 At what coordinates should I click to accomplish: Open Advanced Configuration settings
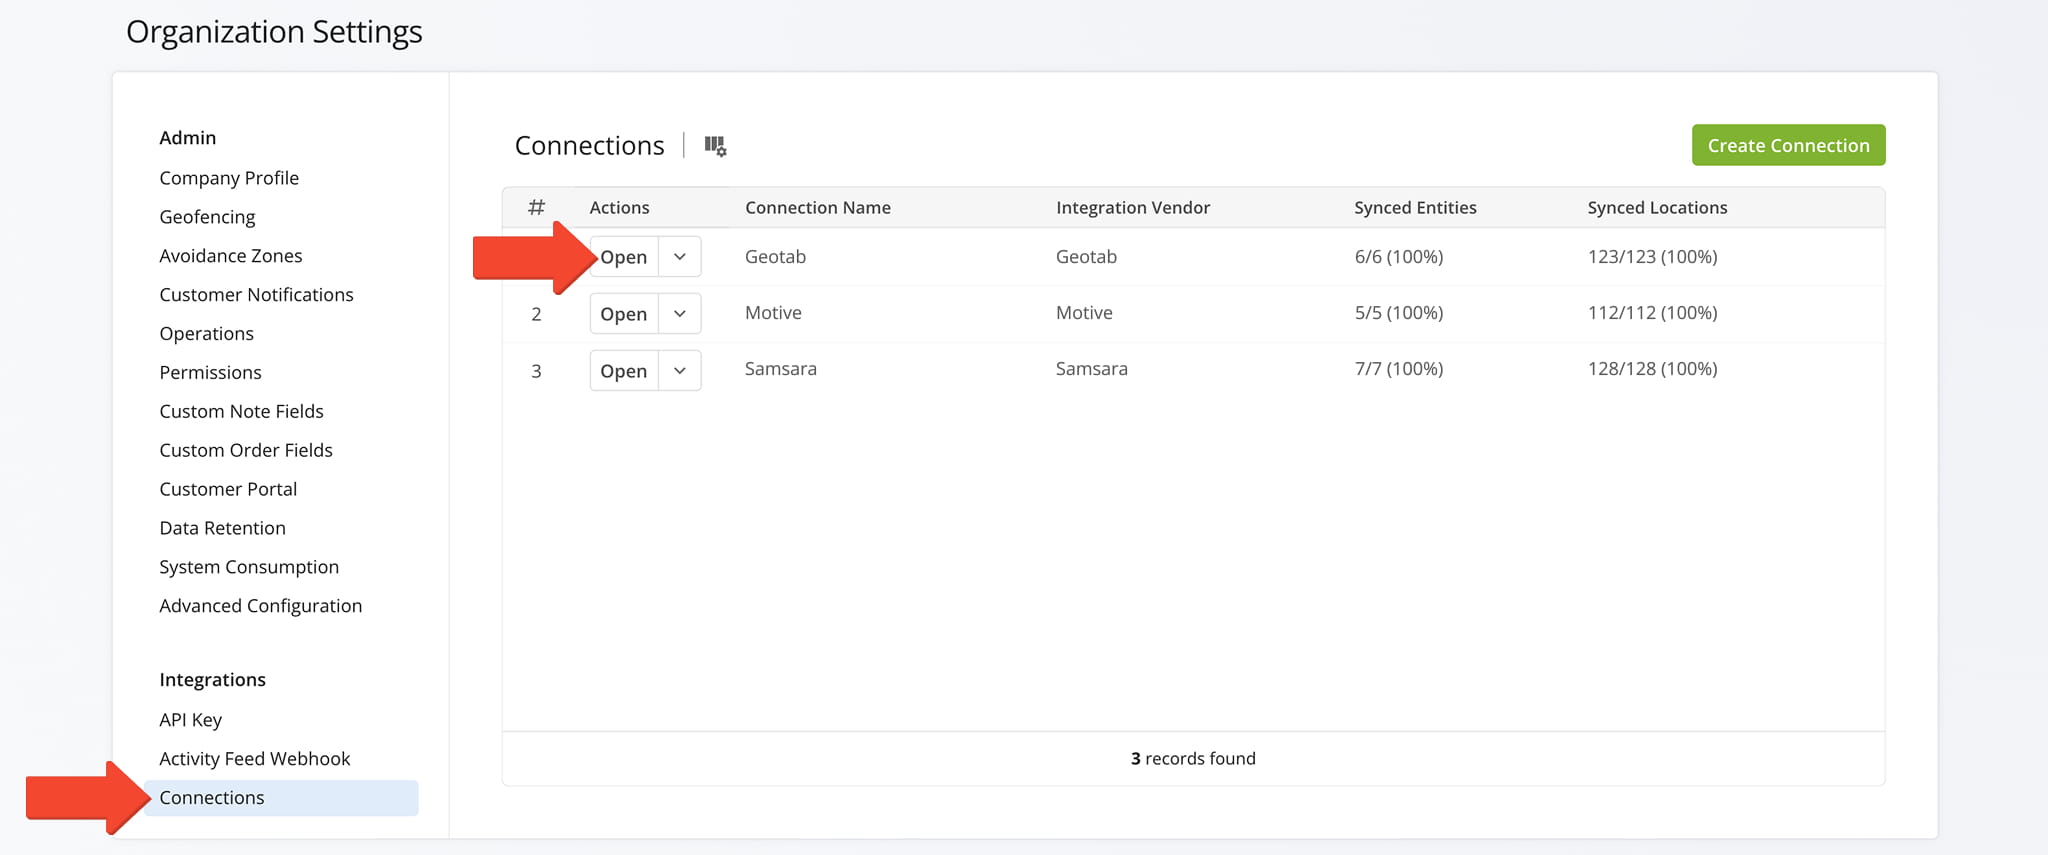260,606
